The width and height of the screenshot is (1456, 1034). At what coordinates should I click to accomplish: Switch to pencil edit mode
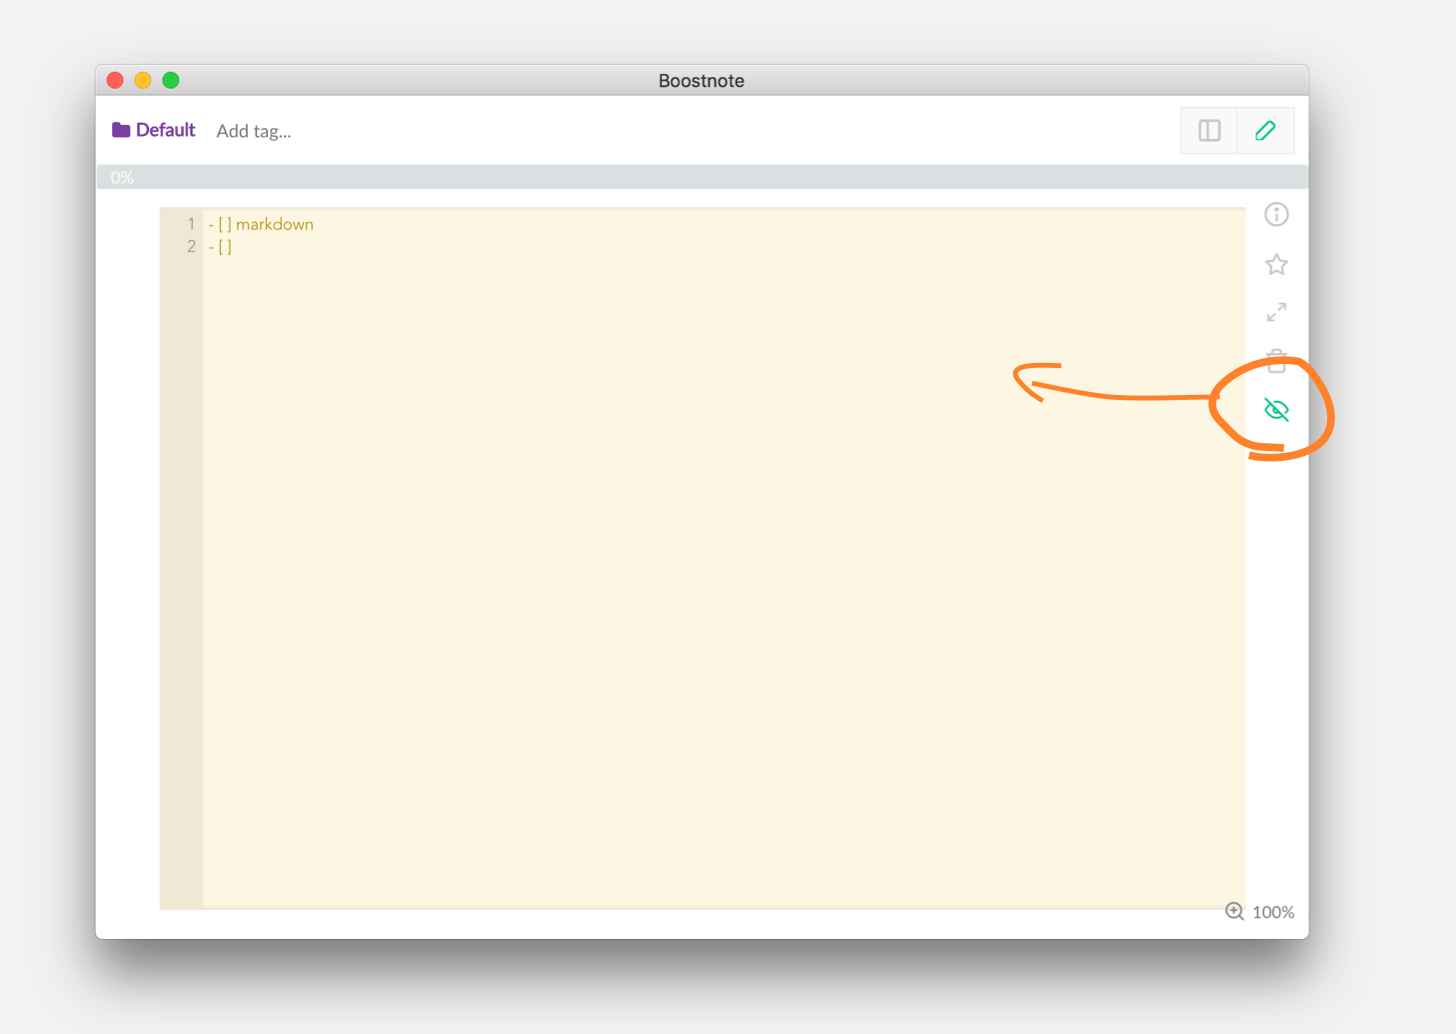click(x=1265, y=130)
